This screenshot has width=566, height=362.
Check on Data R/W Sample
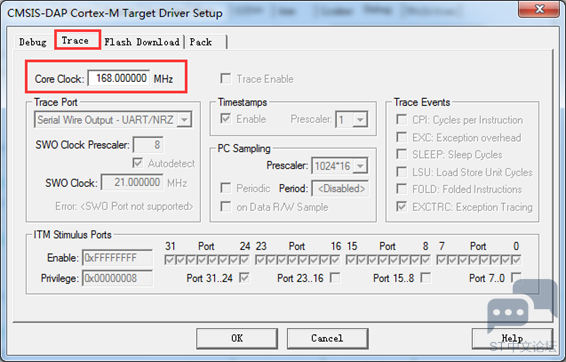[226, 206]
